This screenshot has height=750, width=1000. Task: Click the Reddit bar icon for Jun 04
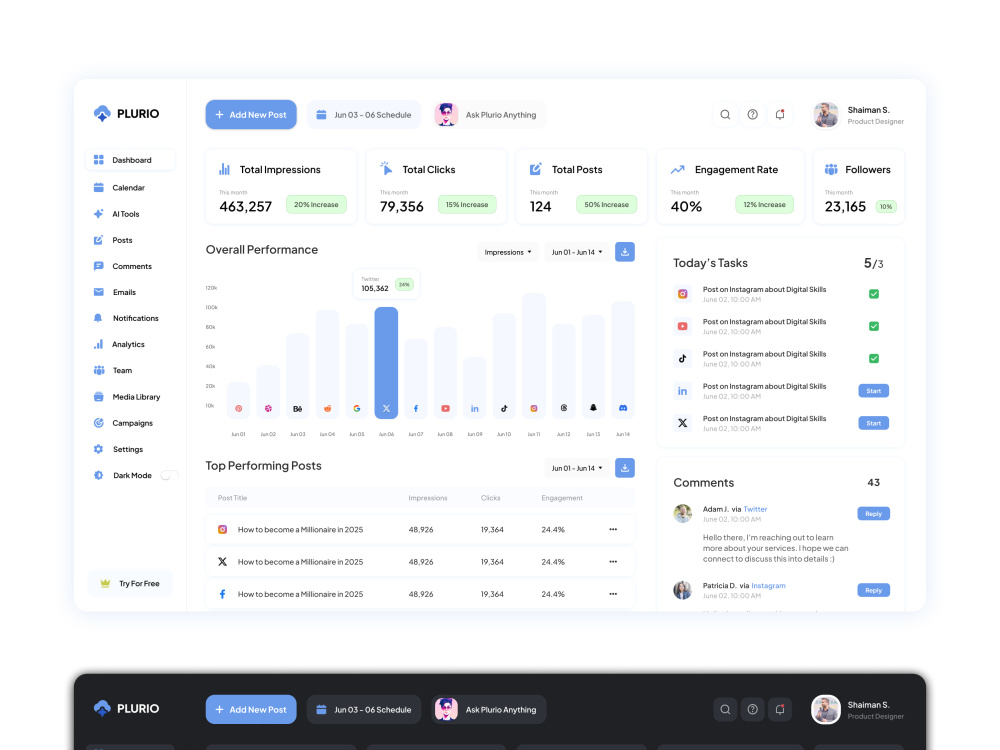(327, 408)
